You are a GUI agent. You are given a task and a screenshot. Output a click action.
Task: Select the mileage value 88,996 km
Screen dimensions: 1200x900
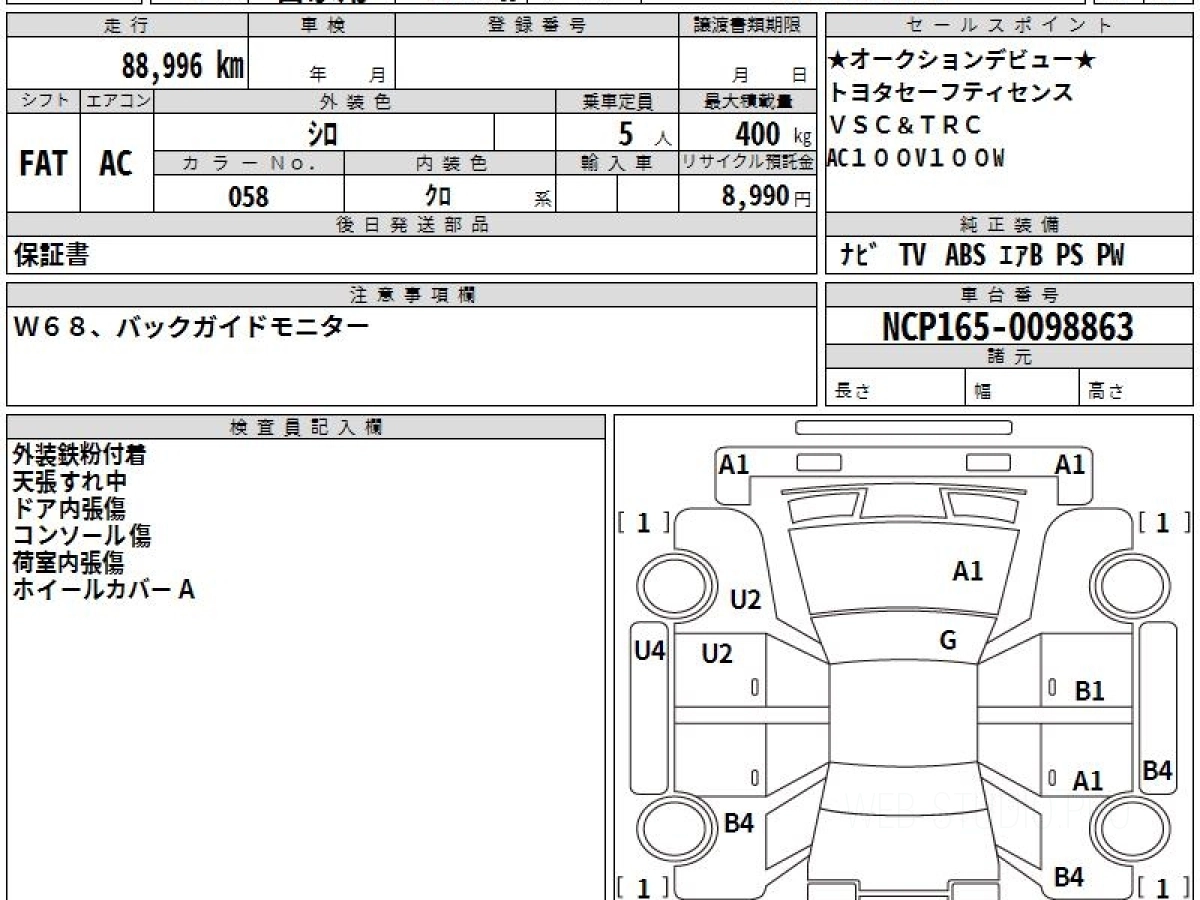click(182, 67)
